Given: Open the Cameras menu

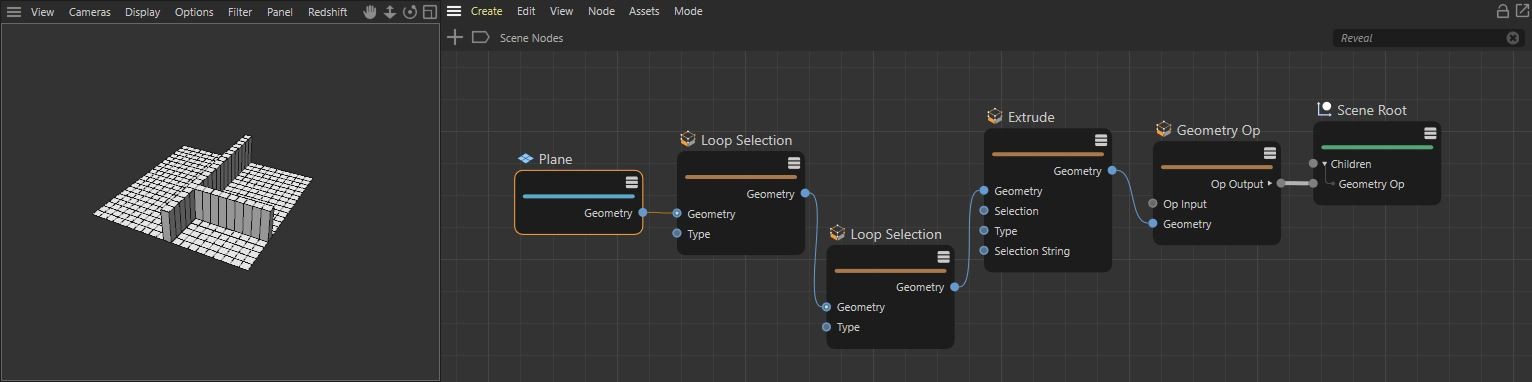Looking at the screenshot, I should pyautogui.click(x=89, y=12).
